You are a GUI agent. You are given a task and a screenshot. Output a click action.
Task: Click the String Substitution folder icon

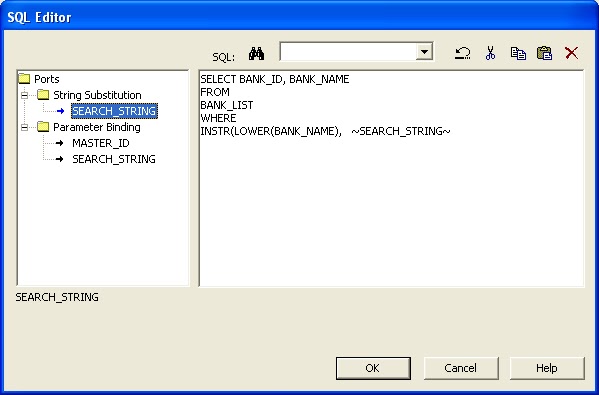43,95
